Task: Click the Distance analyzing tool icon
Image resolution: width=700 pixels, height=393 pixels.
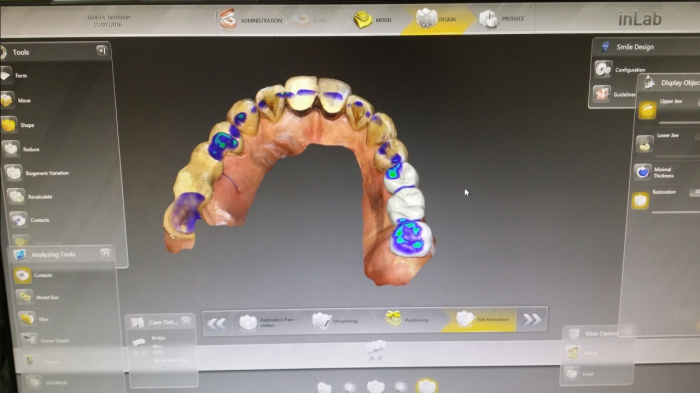Action: coord(31,361)
